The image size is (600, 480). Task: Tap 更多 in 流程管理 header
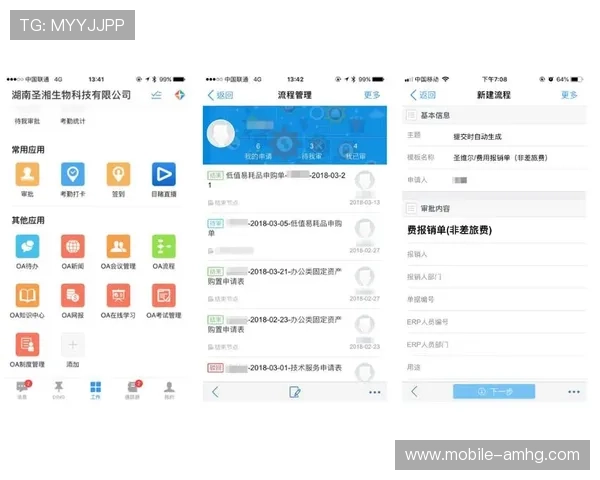coord(372,95)
